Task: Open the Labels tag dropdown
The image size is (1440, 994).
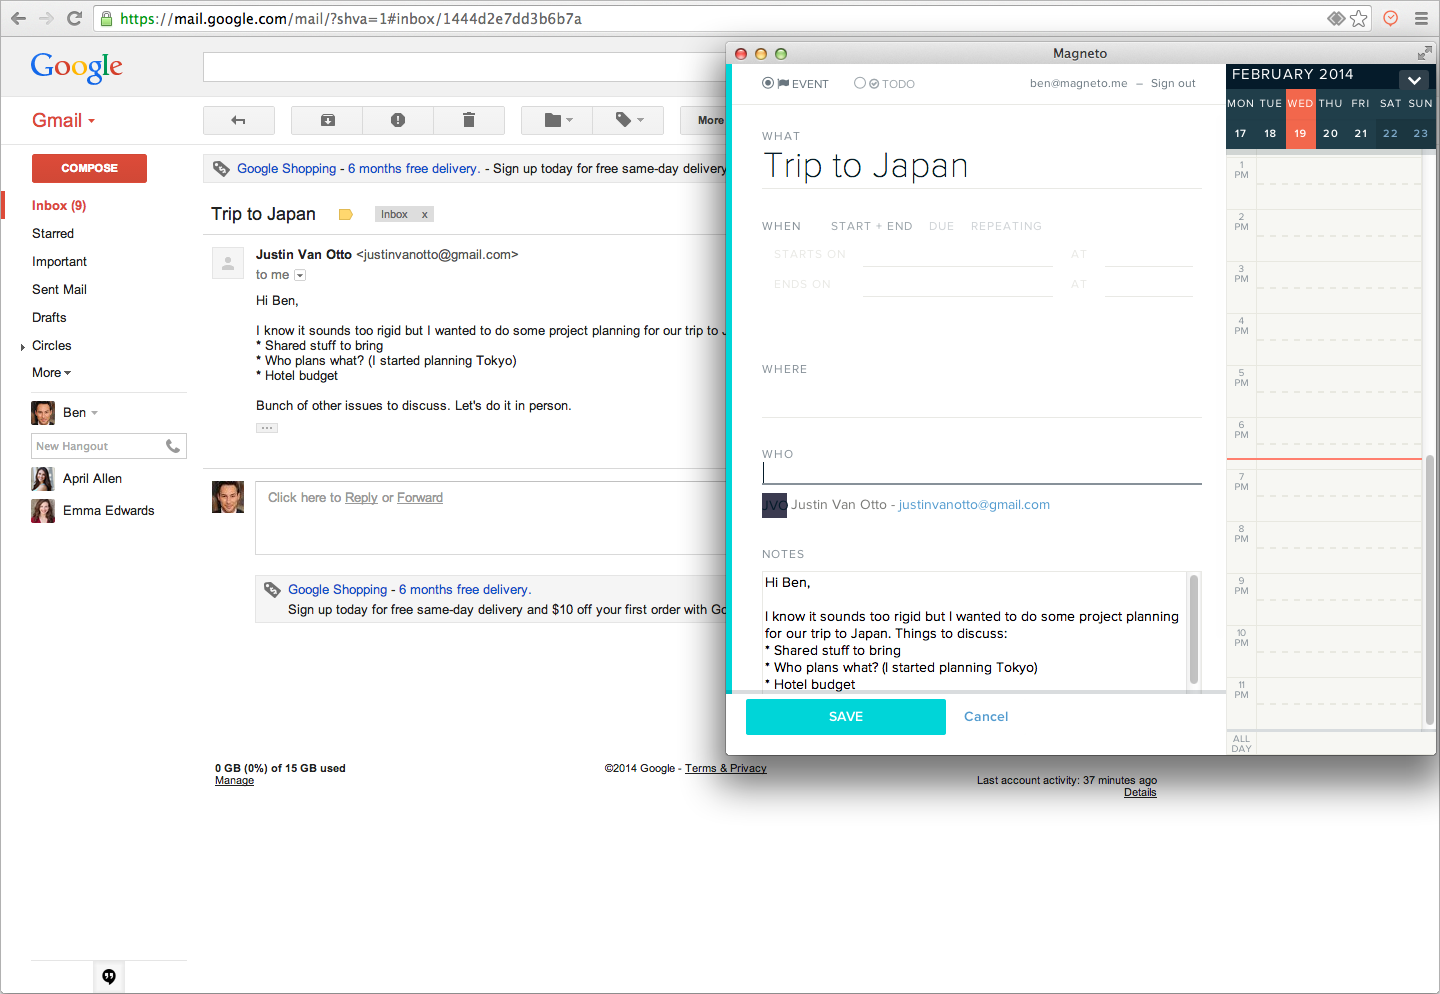Action: [x=628, y=120]
